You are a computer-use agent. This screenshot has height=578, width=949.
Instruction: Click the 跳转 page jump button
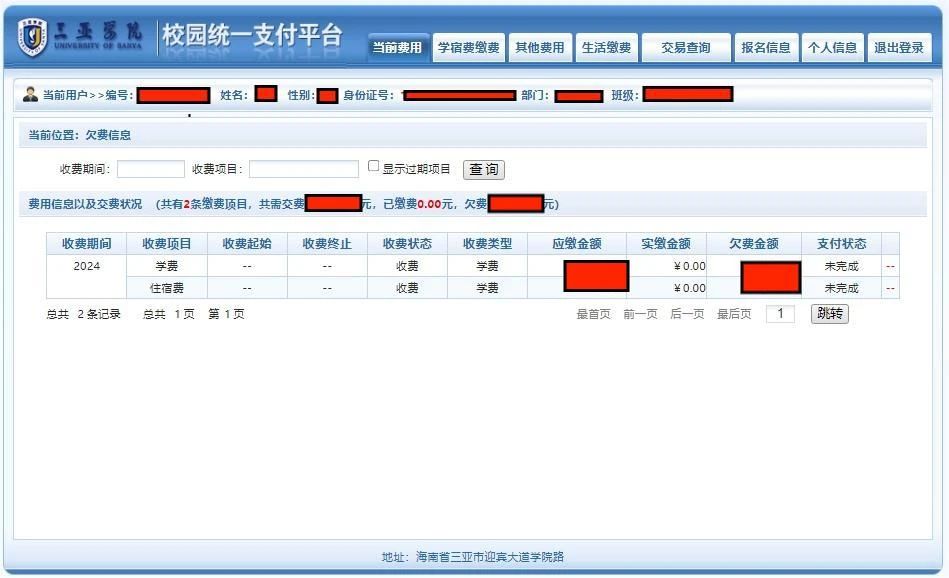tap(827, 313)
